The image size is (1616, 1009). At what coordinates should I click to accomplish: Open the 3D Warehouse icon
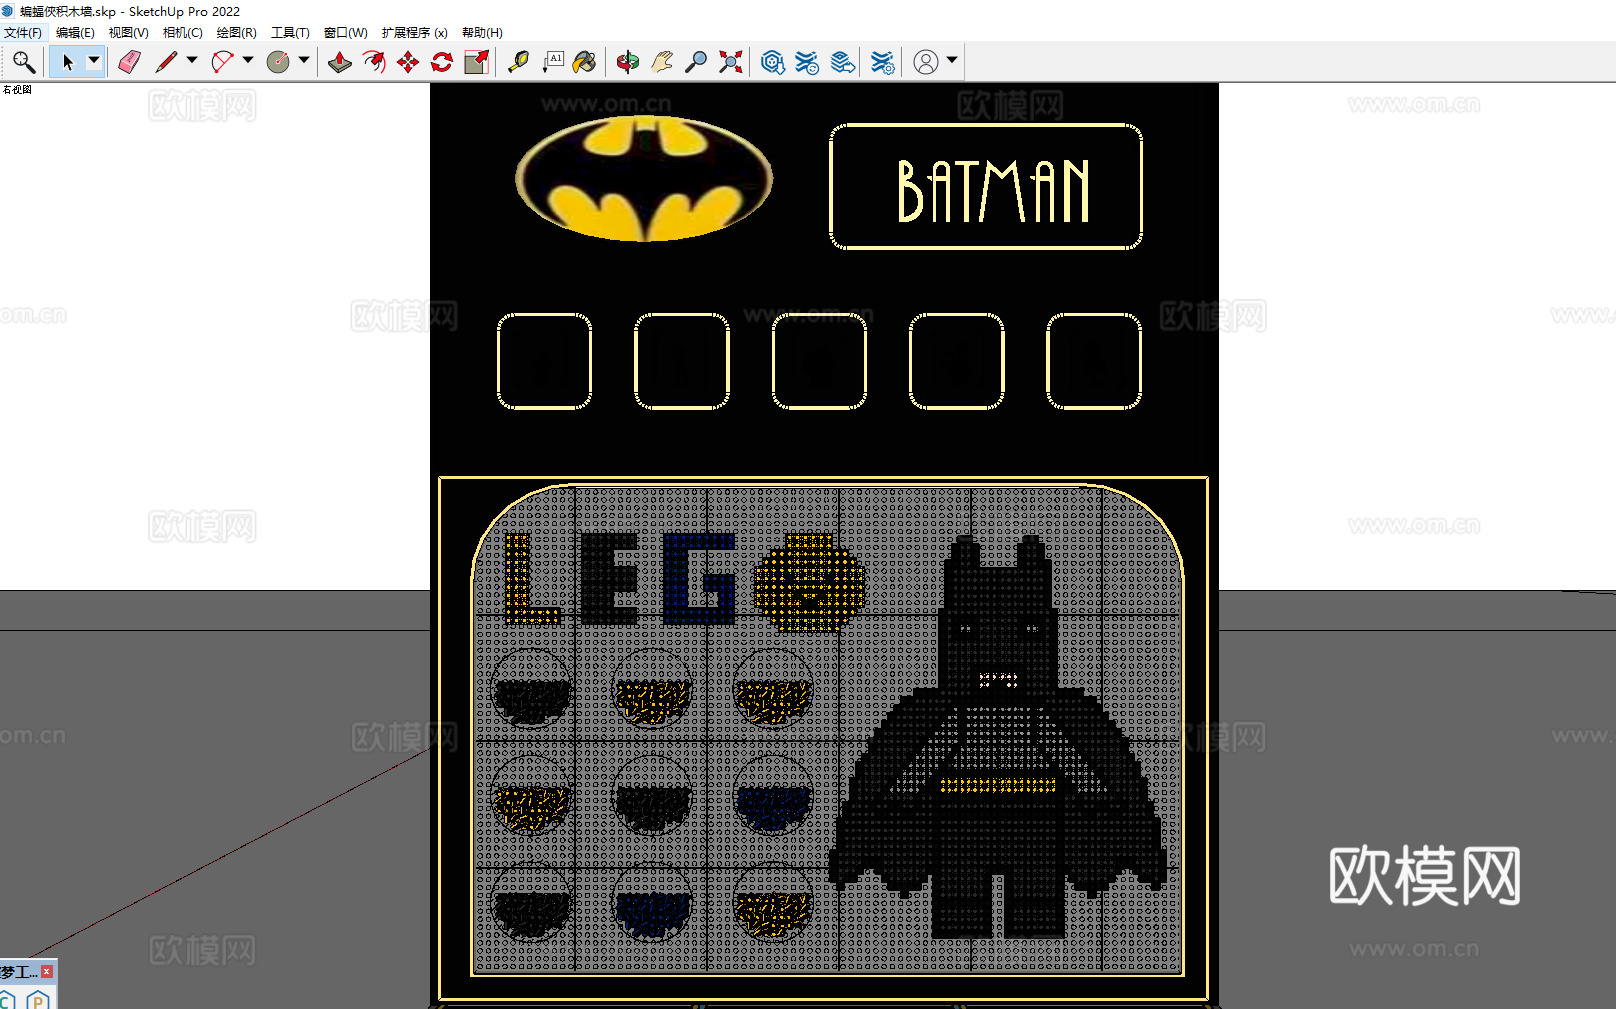pos(772,62)
